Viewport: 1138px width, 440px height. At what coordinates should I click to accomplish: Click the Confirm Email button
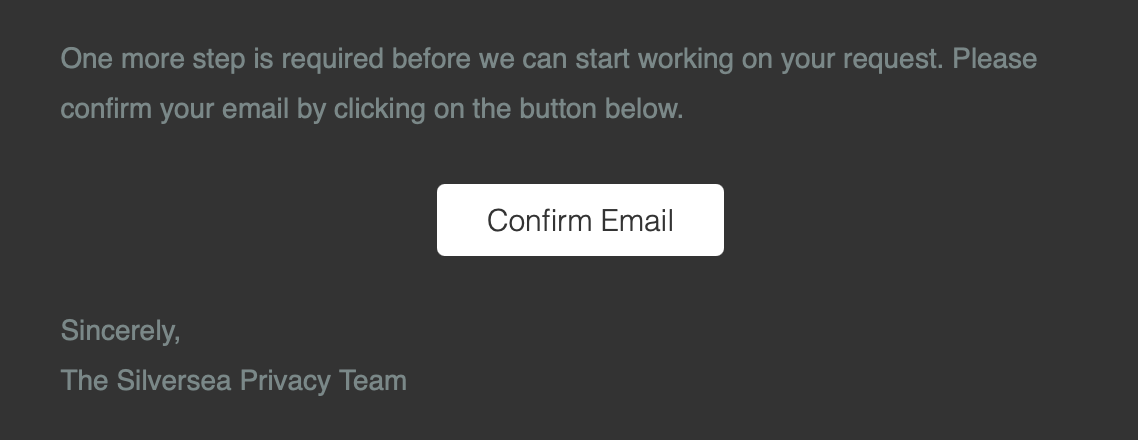[x=580, y=220]
